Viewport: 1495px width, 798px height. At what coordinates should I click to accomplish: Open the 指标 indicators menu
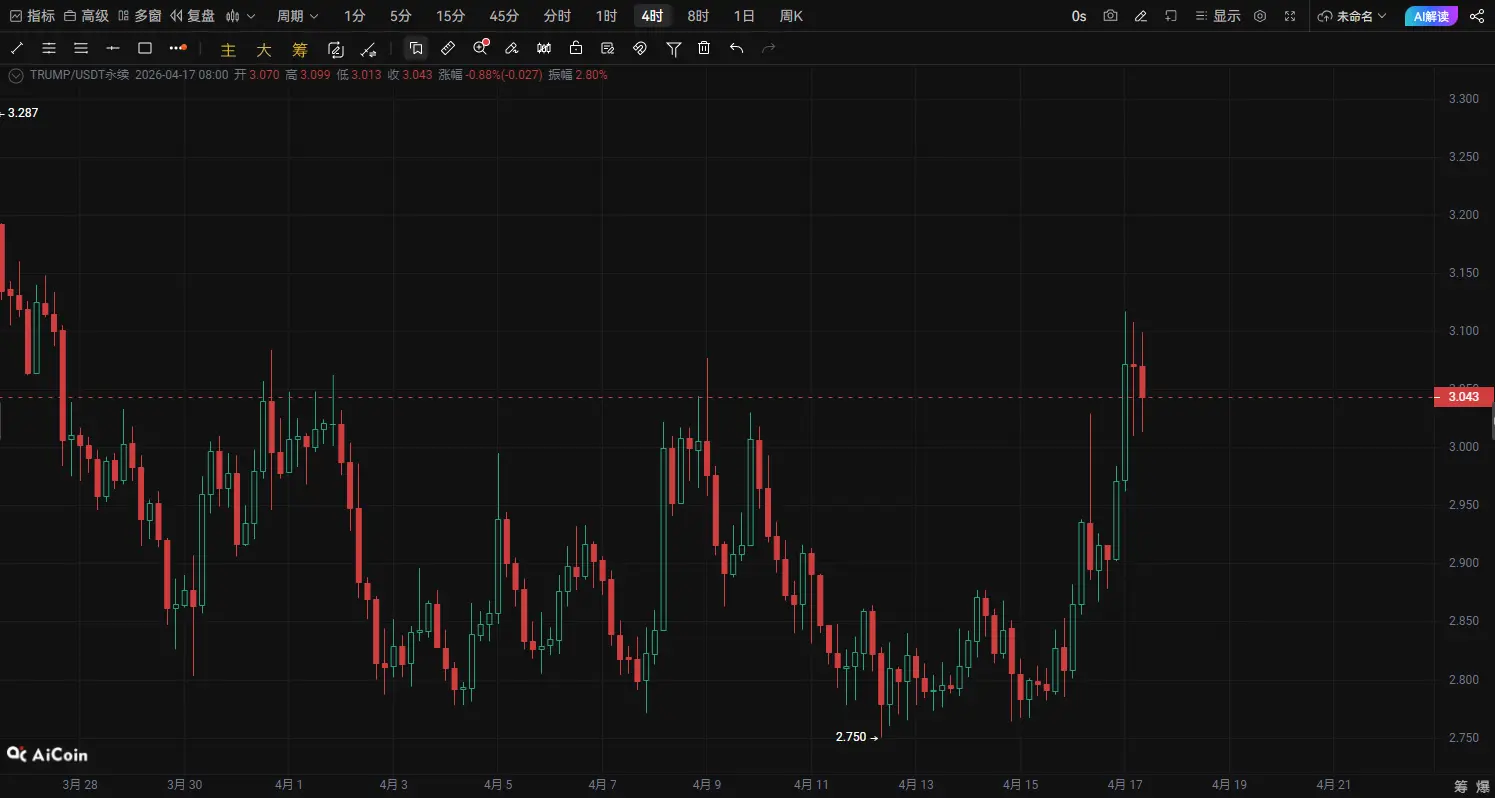coord(31,16)
